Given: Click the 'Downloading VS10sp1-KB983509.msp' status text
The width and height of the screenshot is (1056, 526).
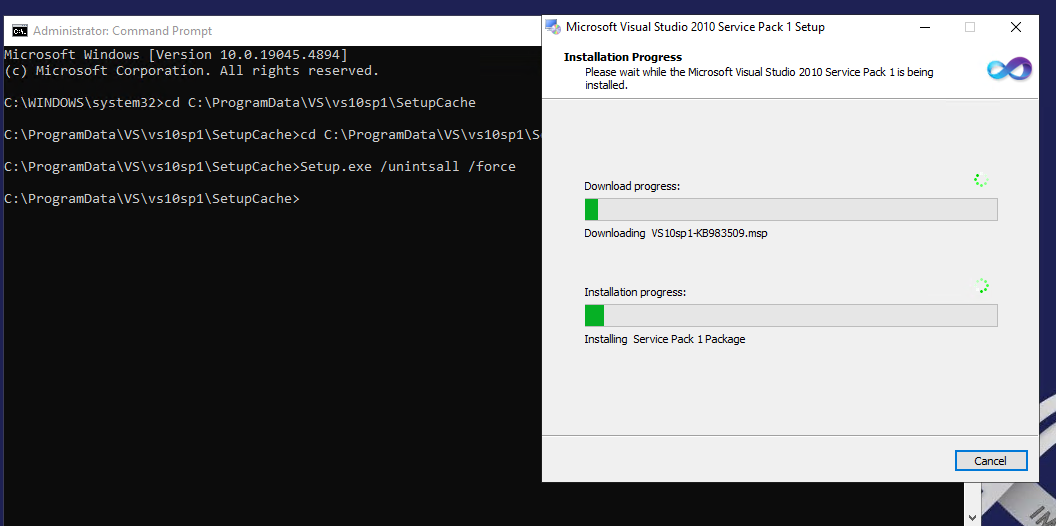Looking at the screenshot, I should (x=676, y=234).
